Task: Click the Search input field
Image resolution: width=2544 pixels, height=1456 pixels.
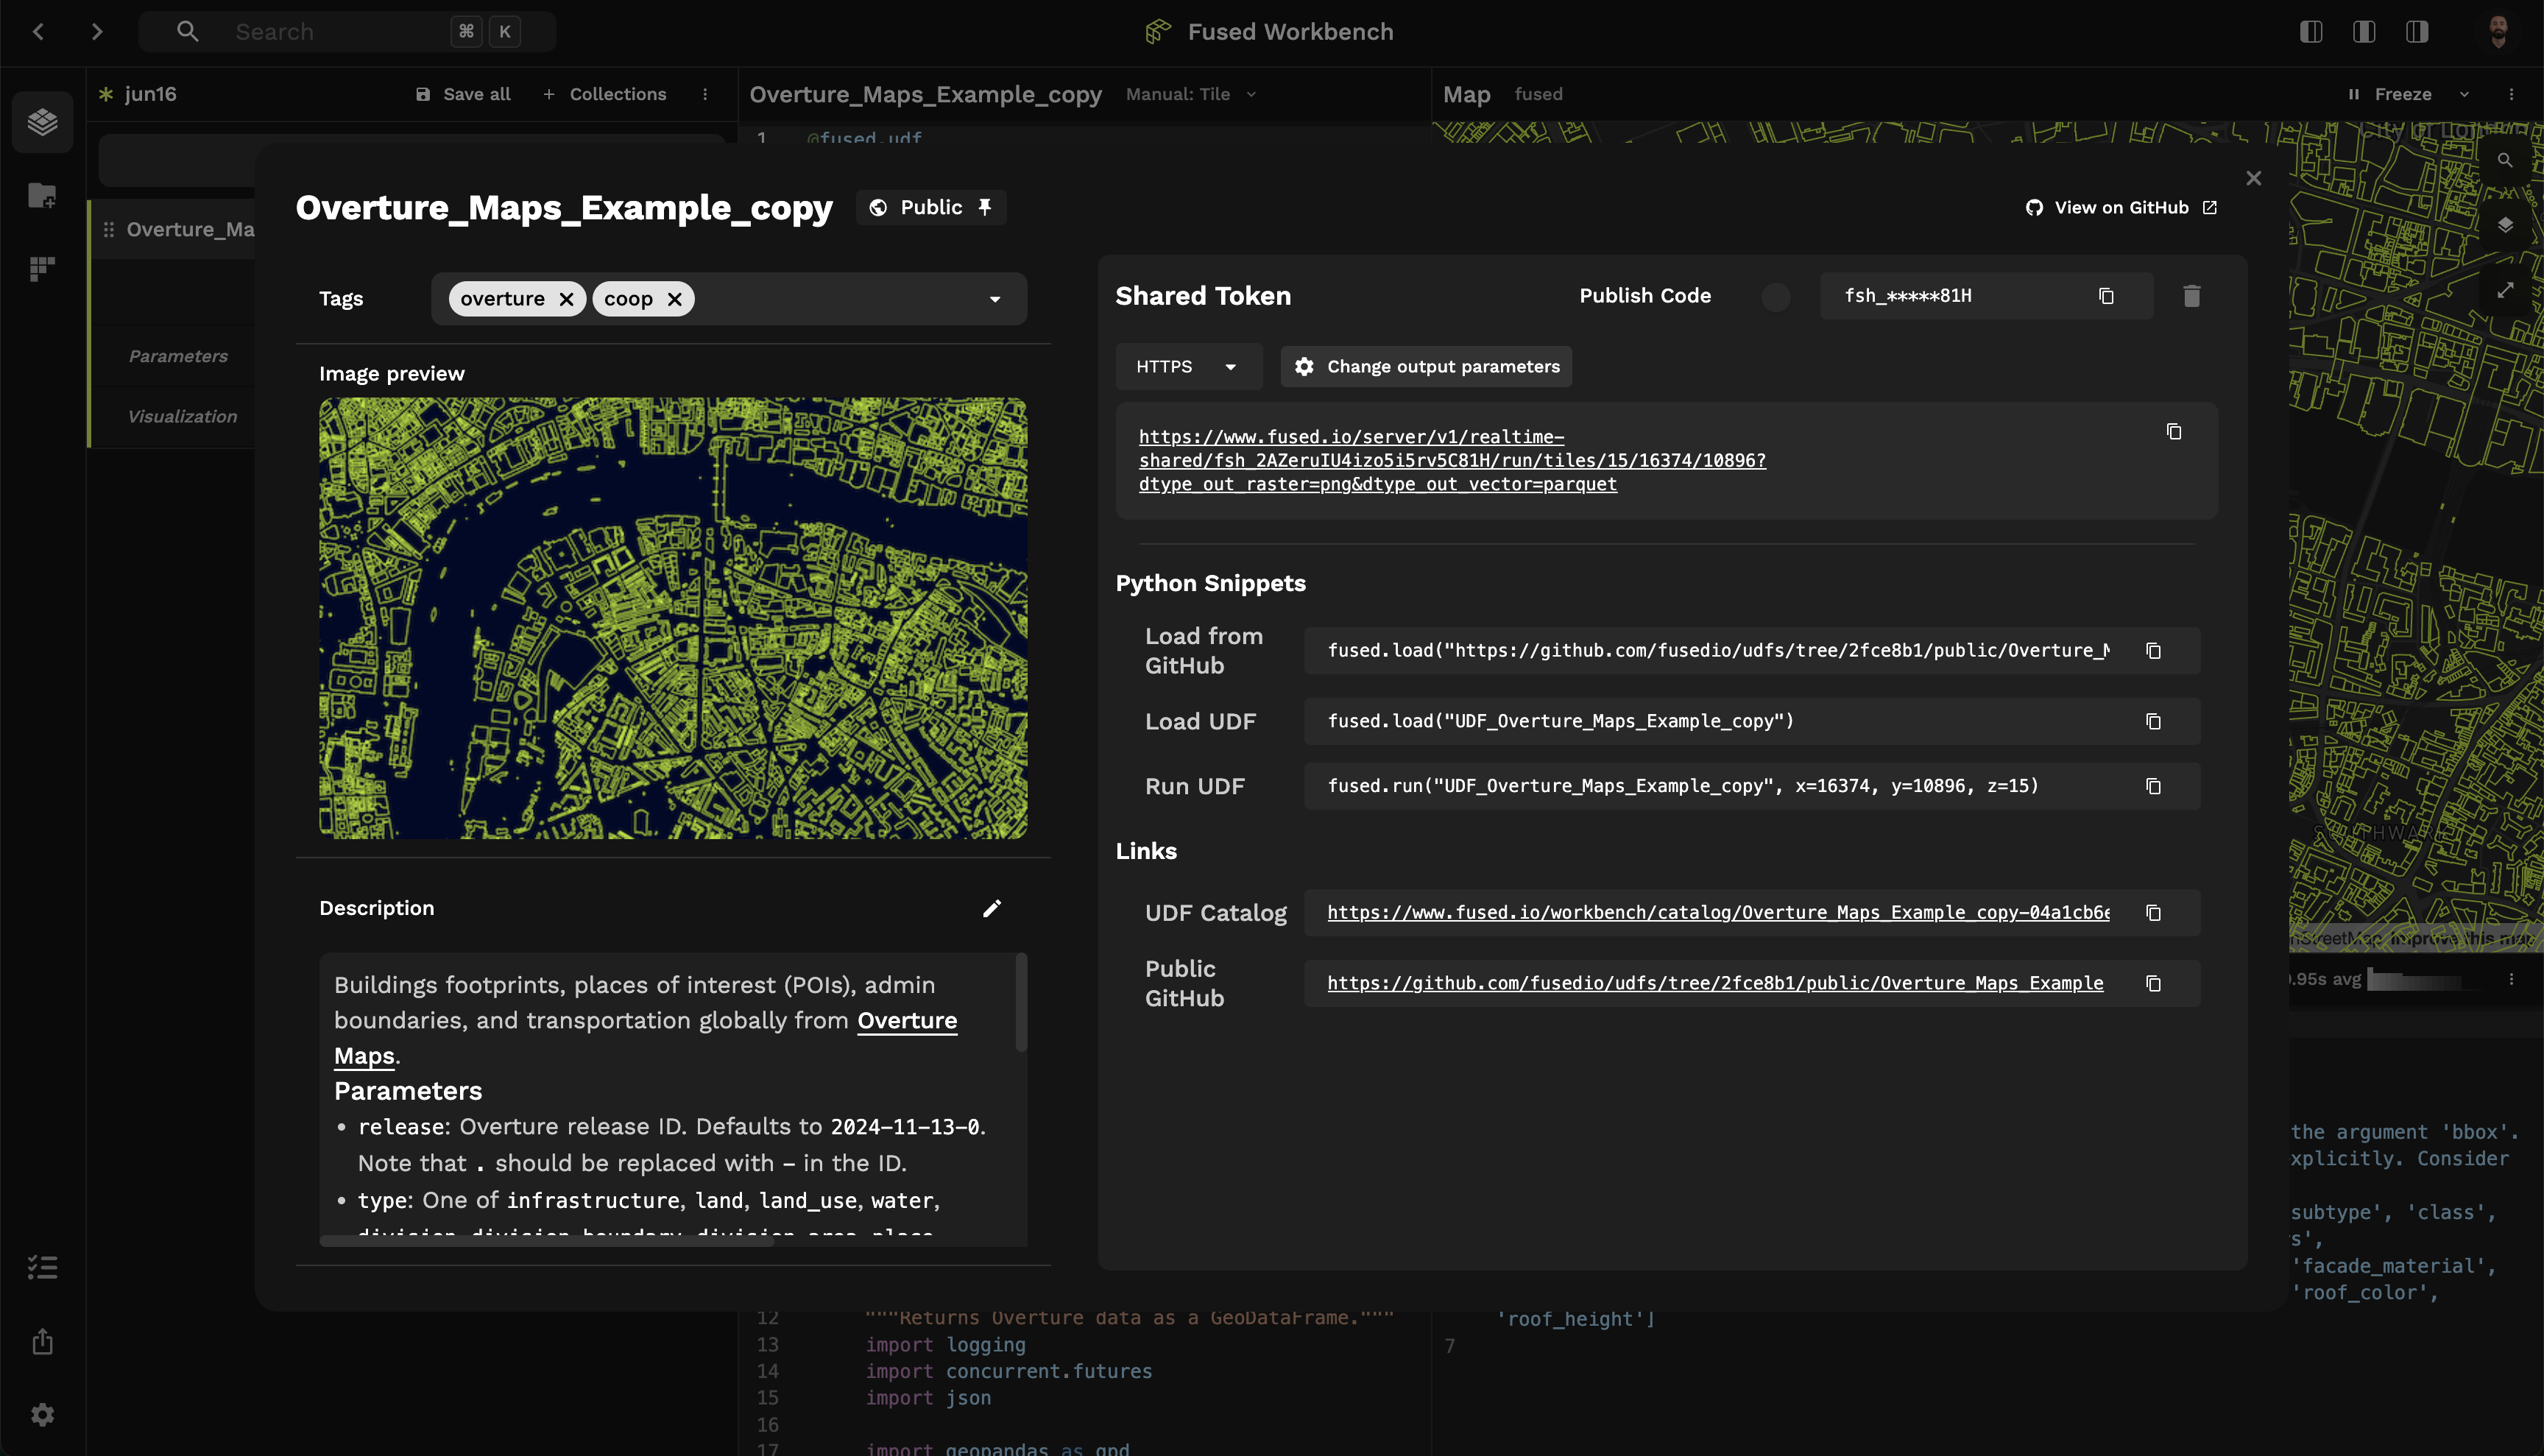Action: click(x=347, y=32)
